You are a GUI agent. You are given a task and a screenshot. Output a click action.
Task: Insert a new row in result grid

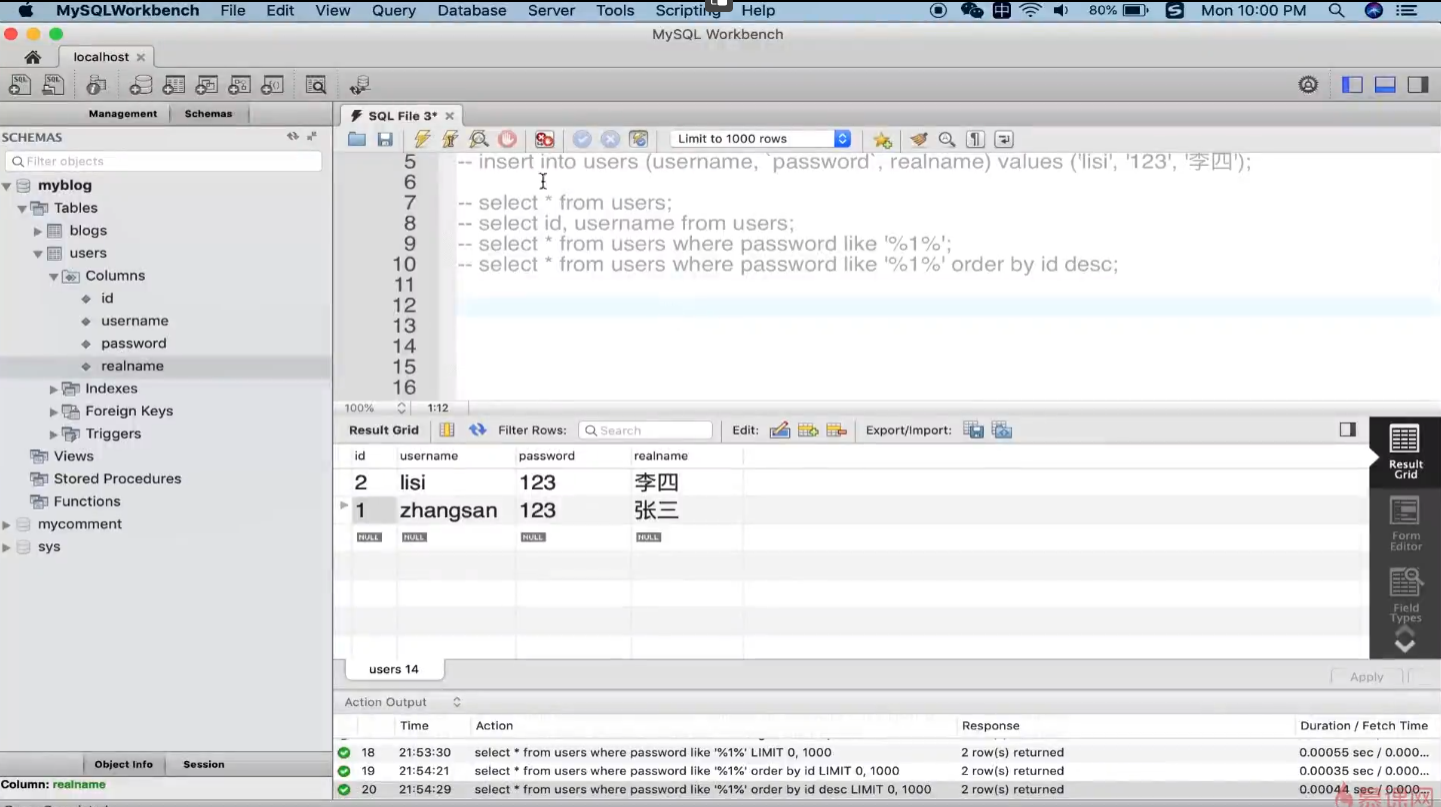[x=808, y=430]
